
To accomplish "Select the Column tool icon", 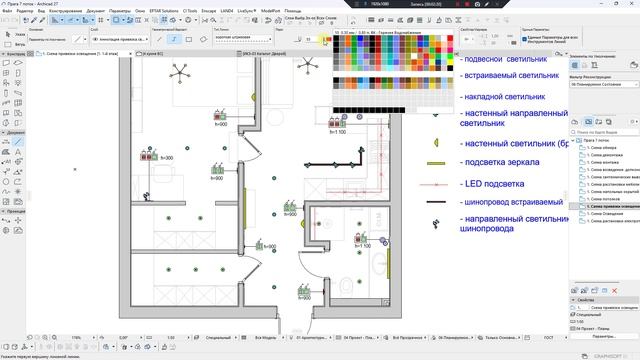I will (6, 93).
